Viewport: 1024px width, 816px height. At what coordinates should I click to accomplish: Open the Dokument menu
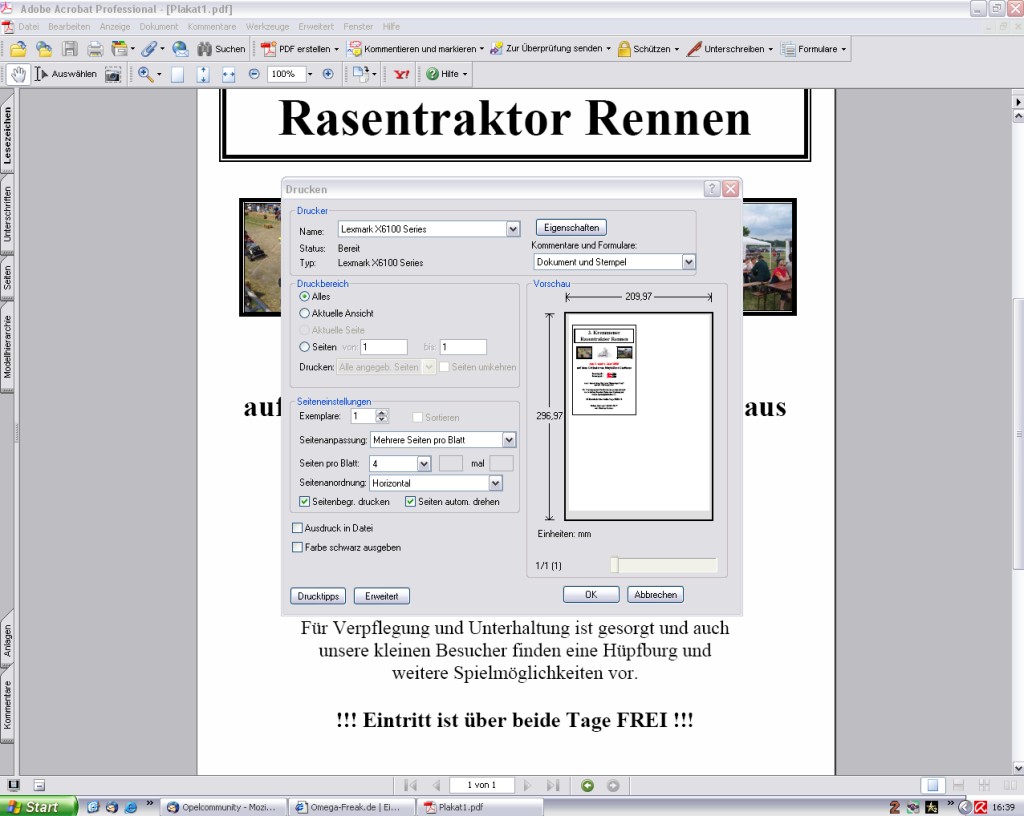[x=158, y=26]
